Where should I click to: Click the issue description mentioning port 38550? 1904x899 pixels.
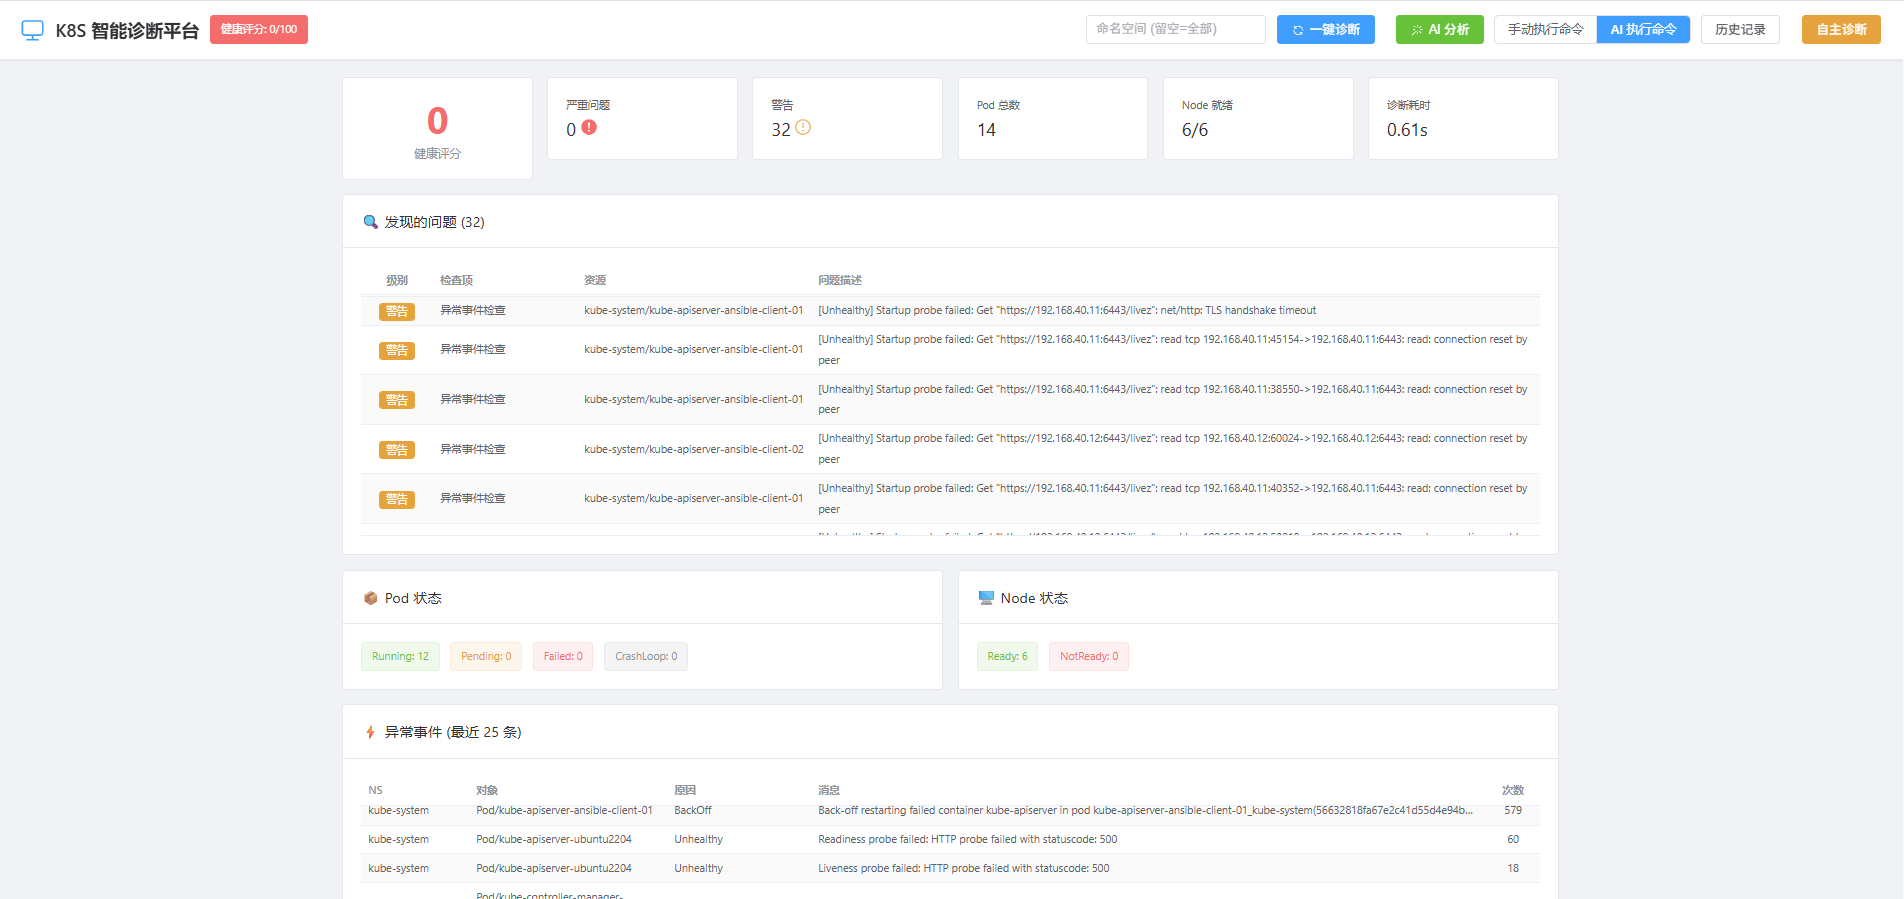(1173, 400)
